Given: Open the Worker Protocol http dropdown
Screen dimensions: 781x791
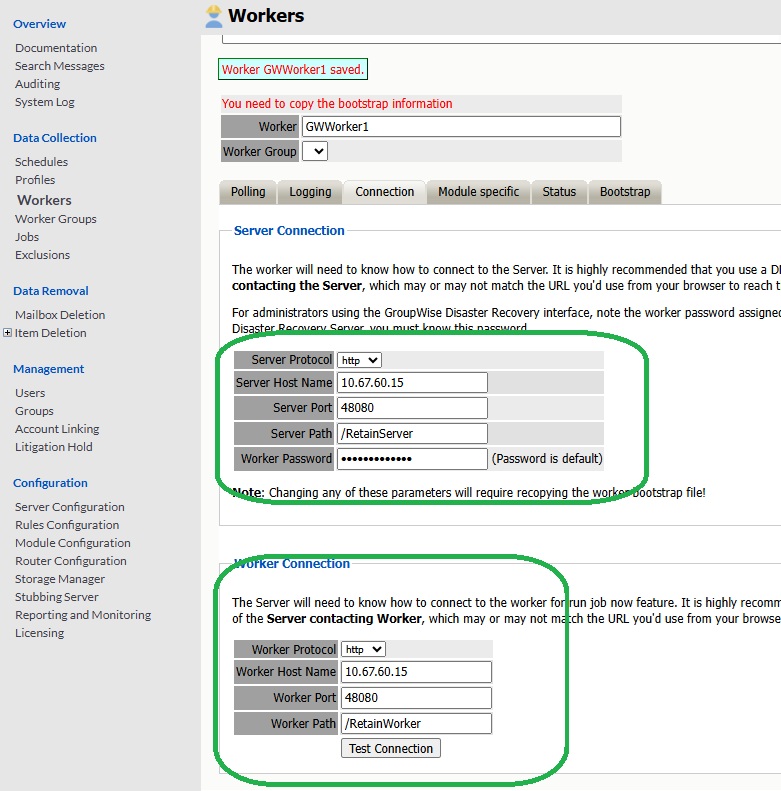Looking at the screenshot, I should pos(363,649).
